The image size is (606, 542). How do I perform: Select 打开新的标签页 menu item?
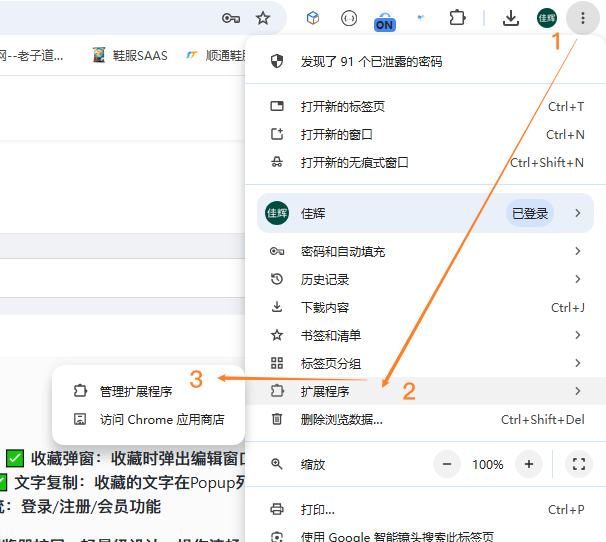point(425,106)
